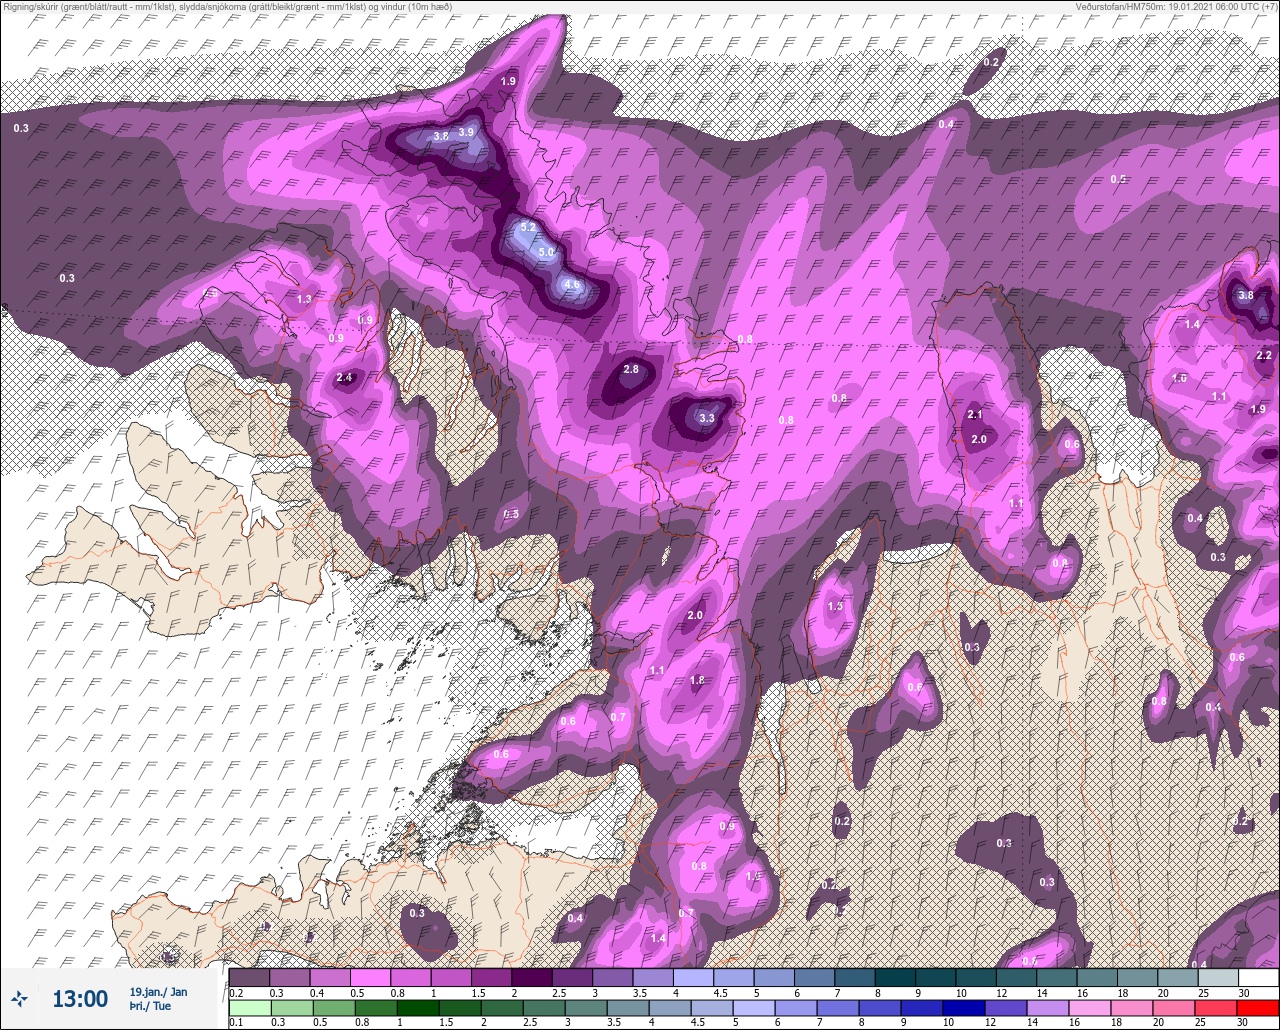This screenshot has height=1030, width=1280.
Task: Click the weekday text Þri./ Tue
Action: point(149,1006)
